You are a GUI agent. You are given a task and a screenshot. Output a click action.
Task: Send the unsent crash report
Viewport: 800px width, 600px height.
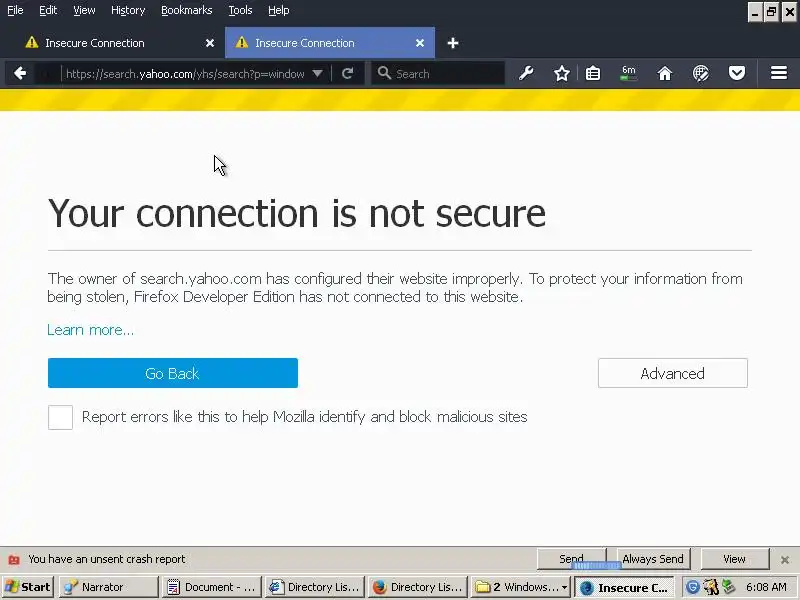571,559
